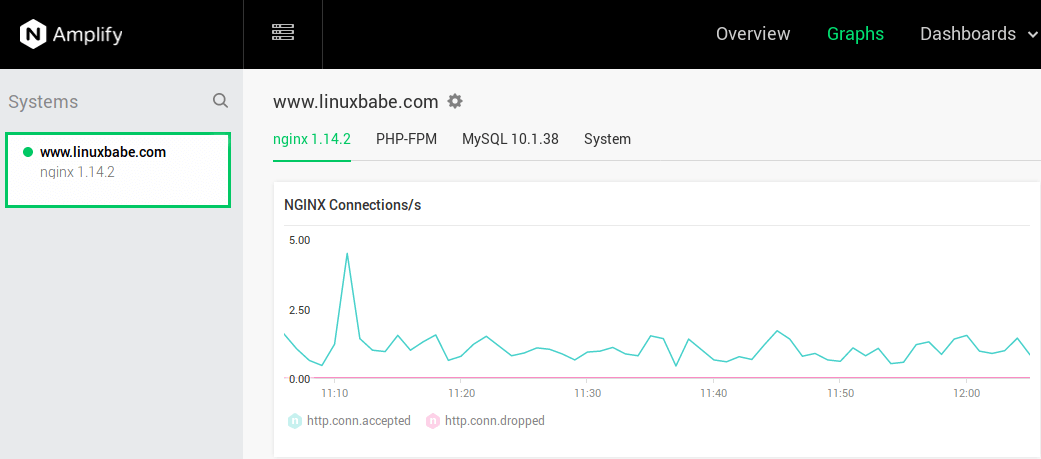
Task: Click the search magnifier beside Systems
Action: [x=220, y=101]
